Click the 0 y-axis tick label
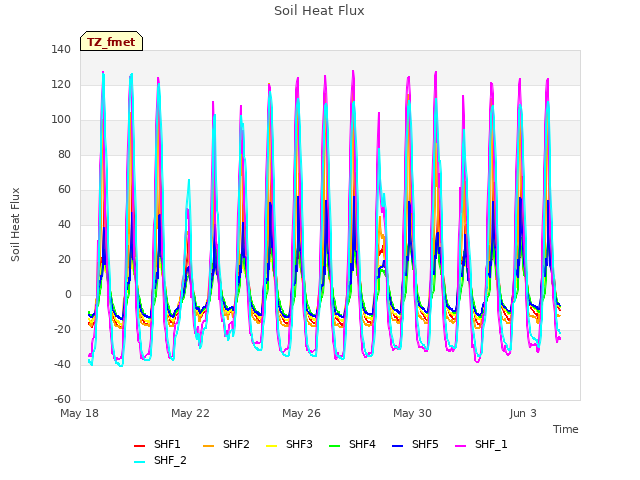Image resolution: width=640 pixels, height=480 pixels. 68,295
